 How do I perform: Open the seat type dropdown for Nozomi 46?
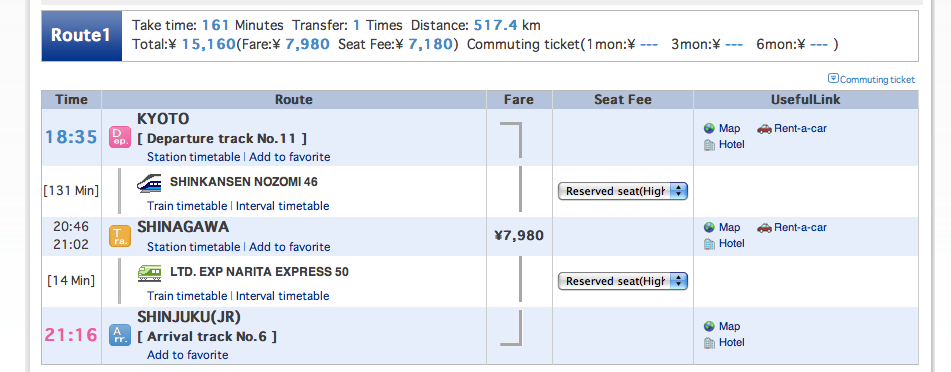(x=622, y=191)
